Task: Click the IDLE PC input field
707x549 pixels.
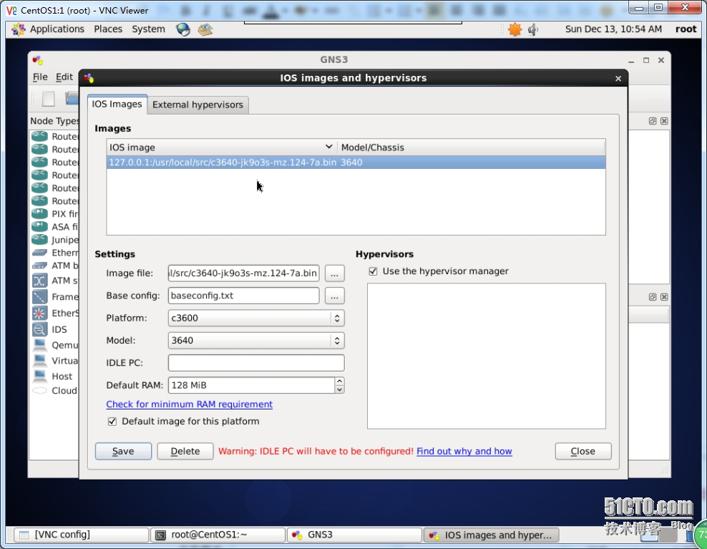Action: pos(256,363)
